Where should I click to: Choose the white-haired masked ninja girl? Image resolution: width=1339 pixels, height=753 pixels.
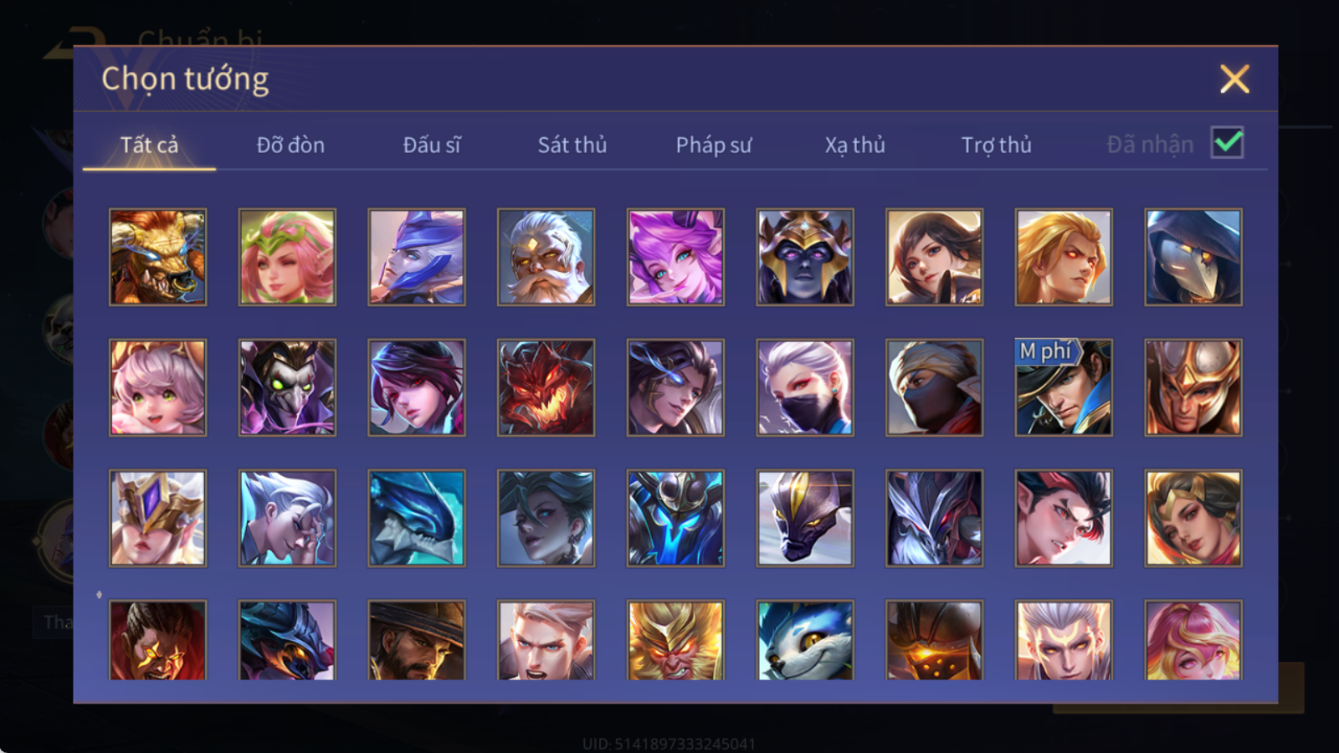click(805, 388)
